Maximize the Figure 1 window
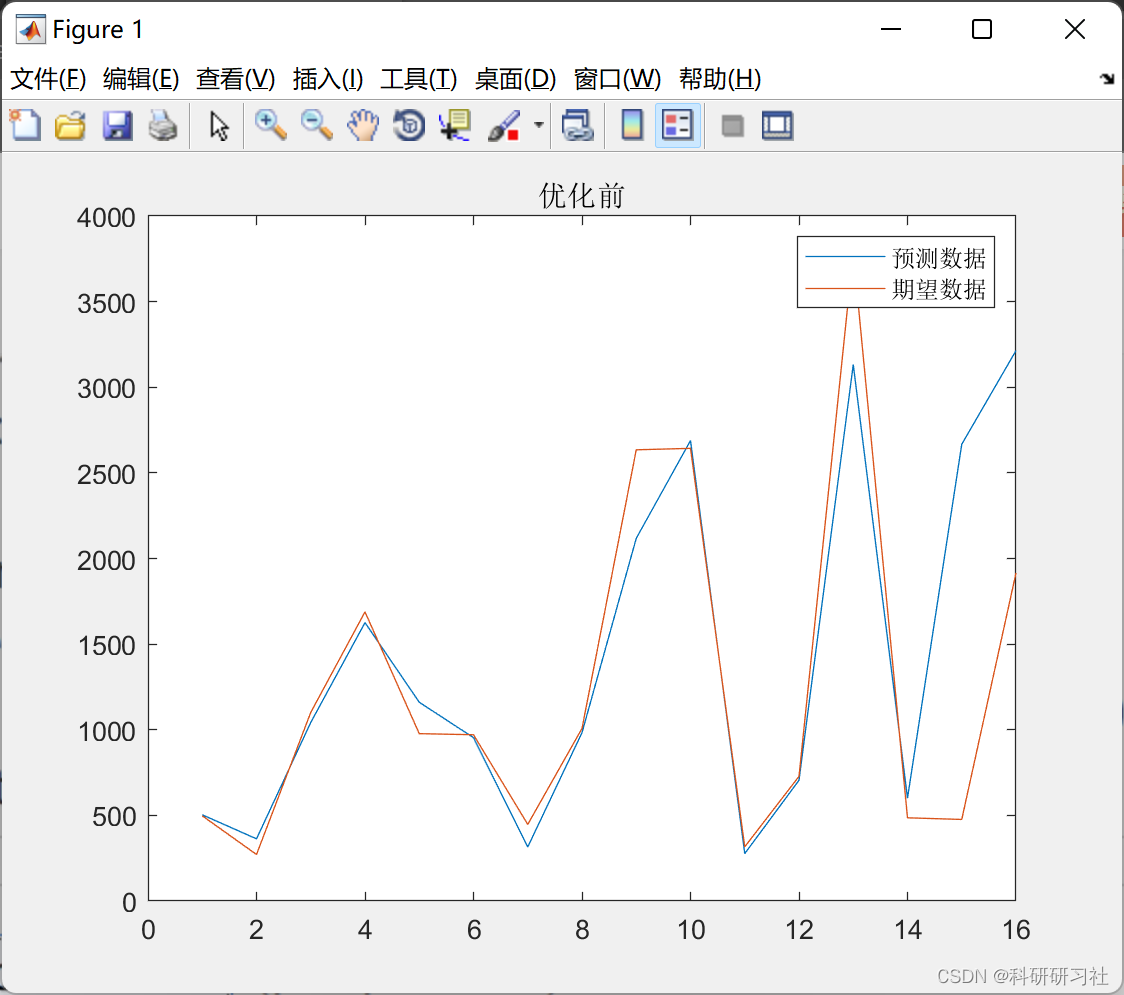Screen dimensions: 1124x995 tap(981, 29)
